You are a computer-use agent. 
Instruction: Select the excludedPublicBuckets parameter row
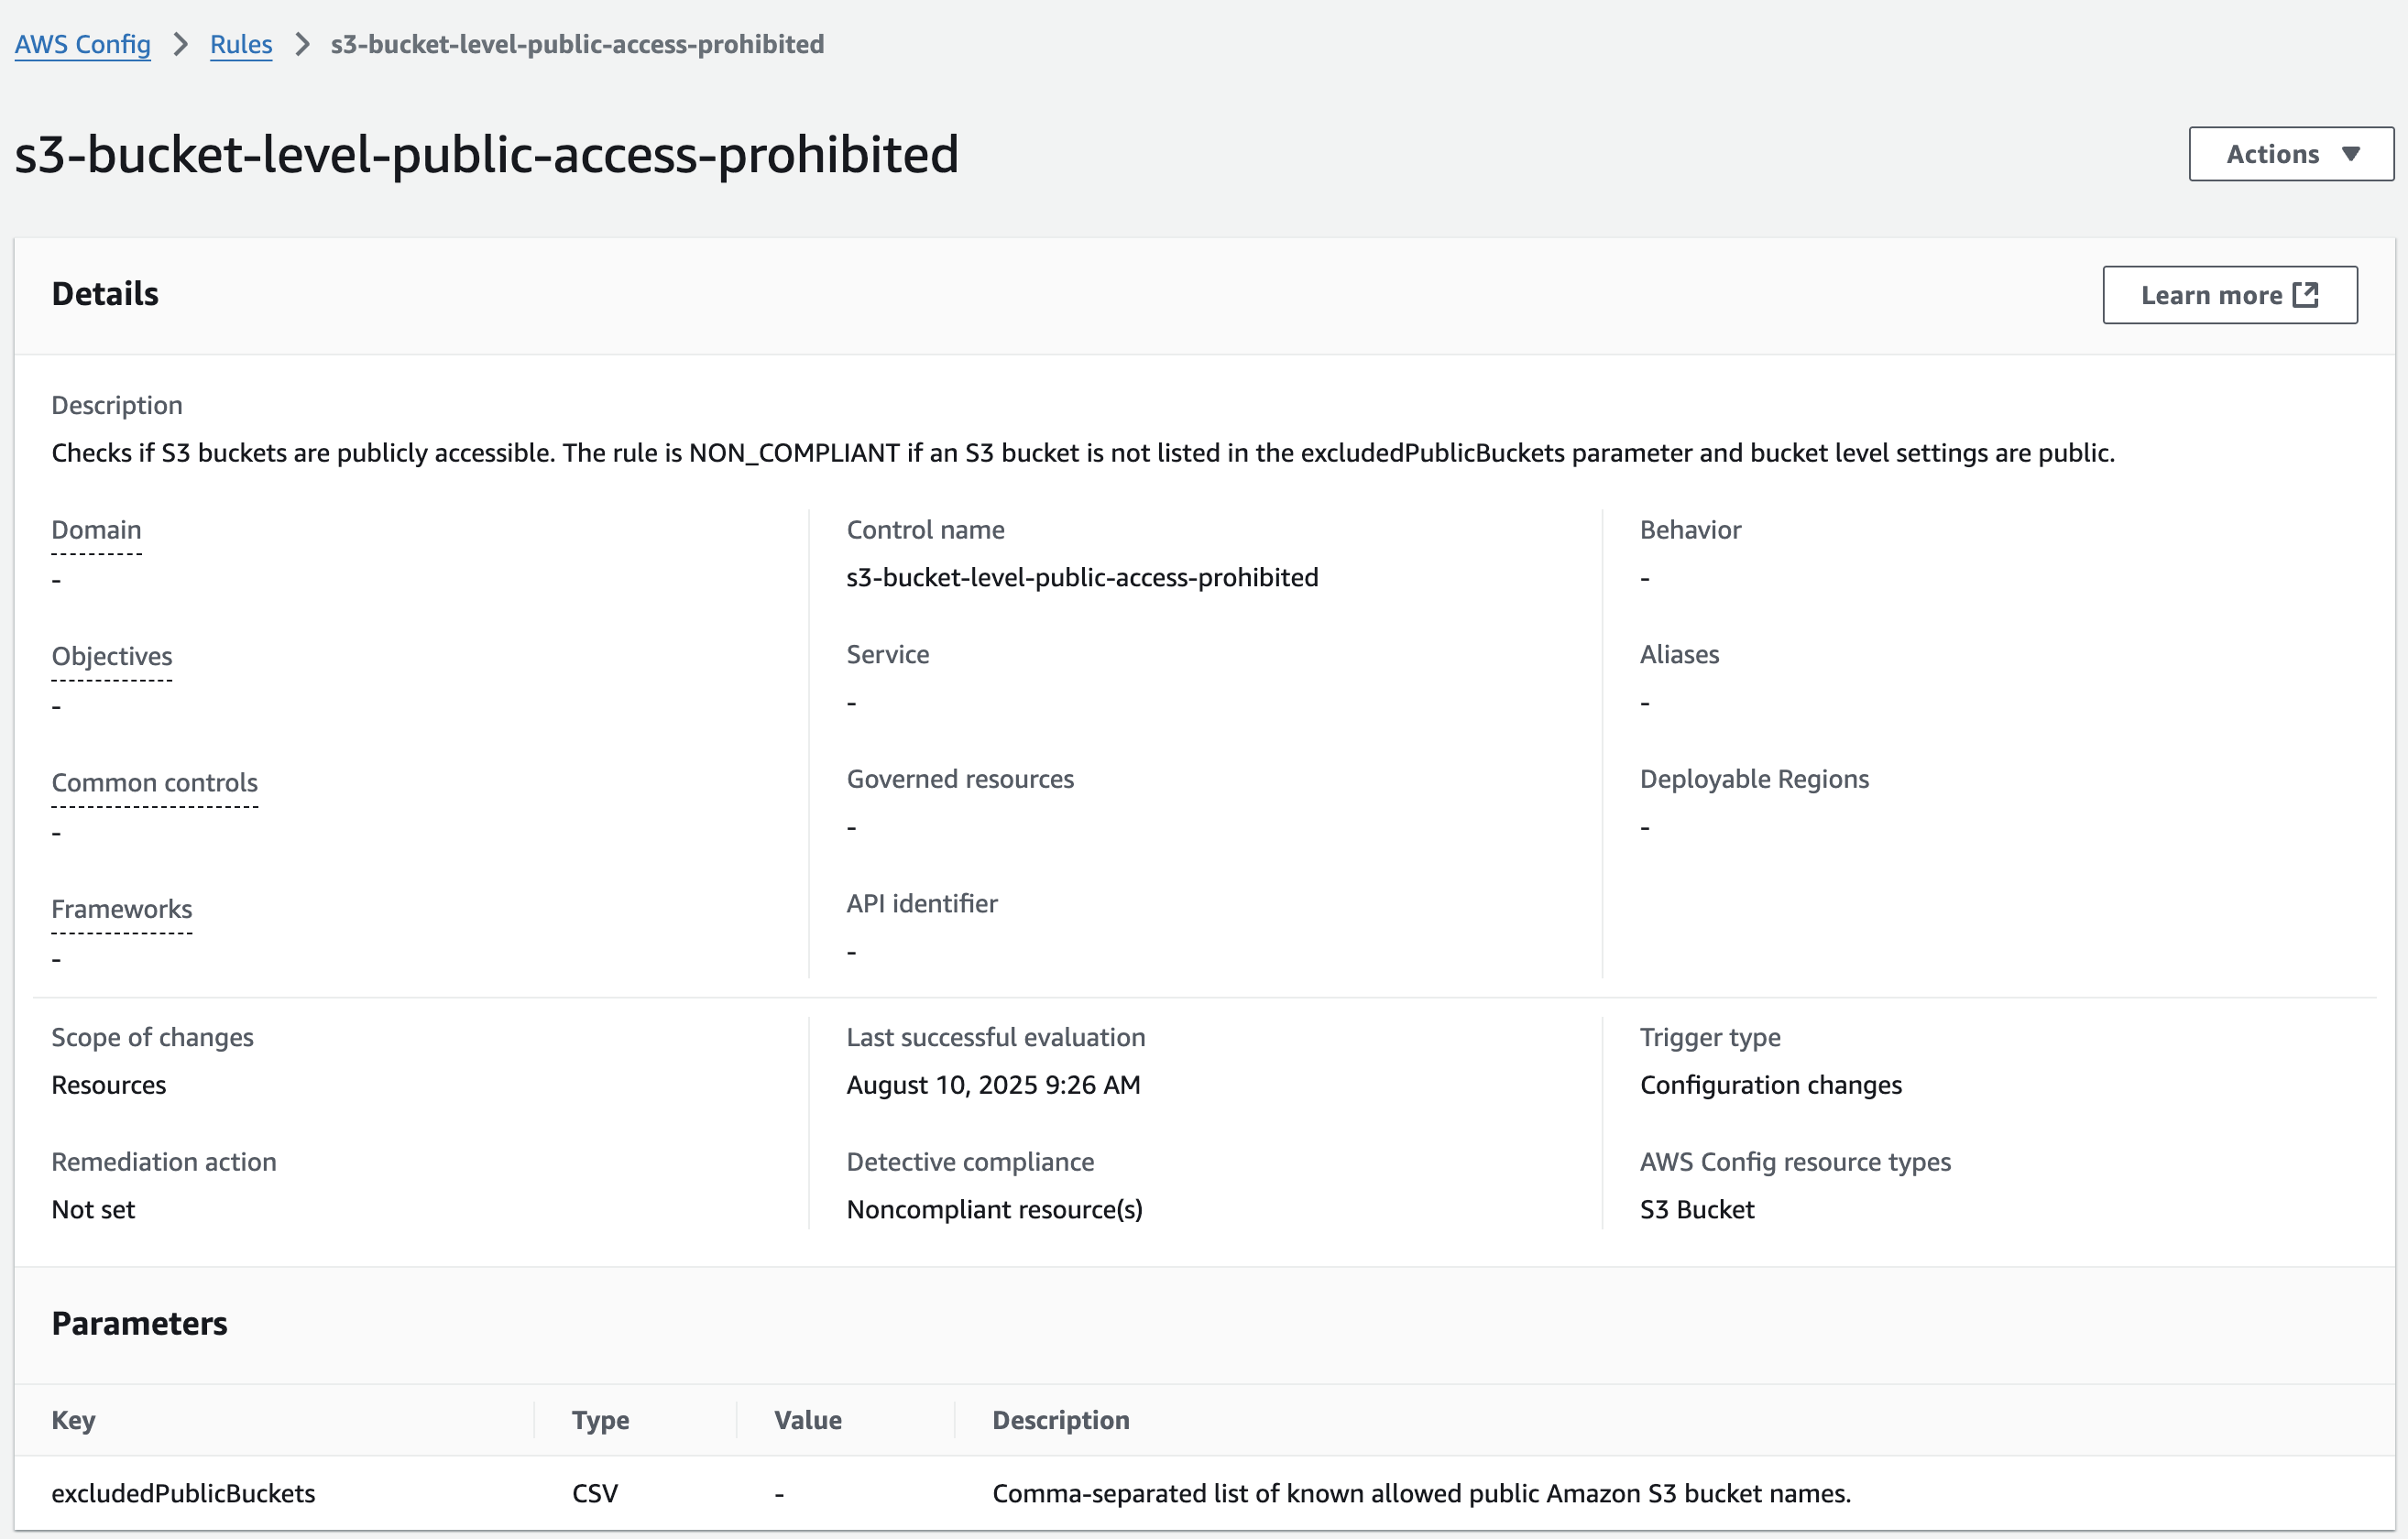coord(183,1492)
